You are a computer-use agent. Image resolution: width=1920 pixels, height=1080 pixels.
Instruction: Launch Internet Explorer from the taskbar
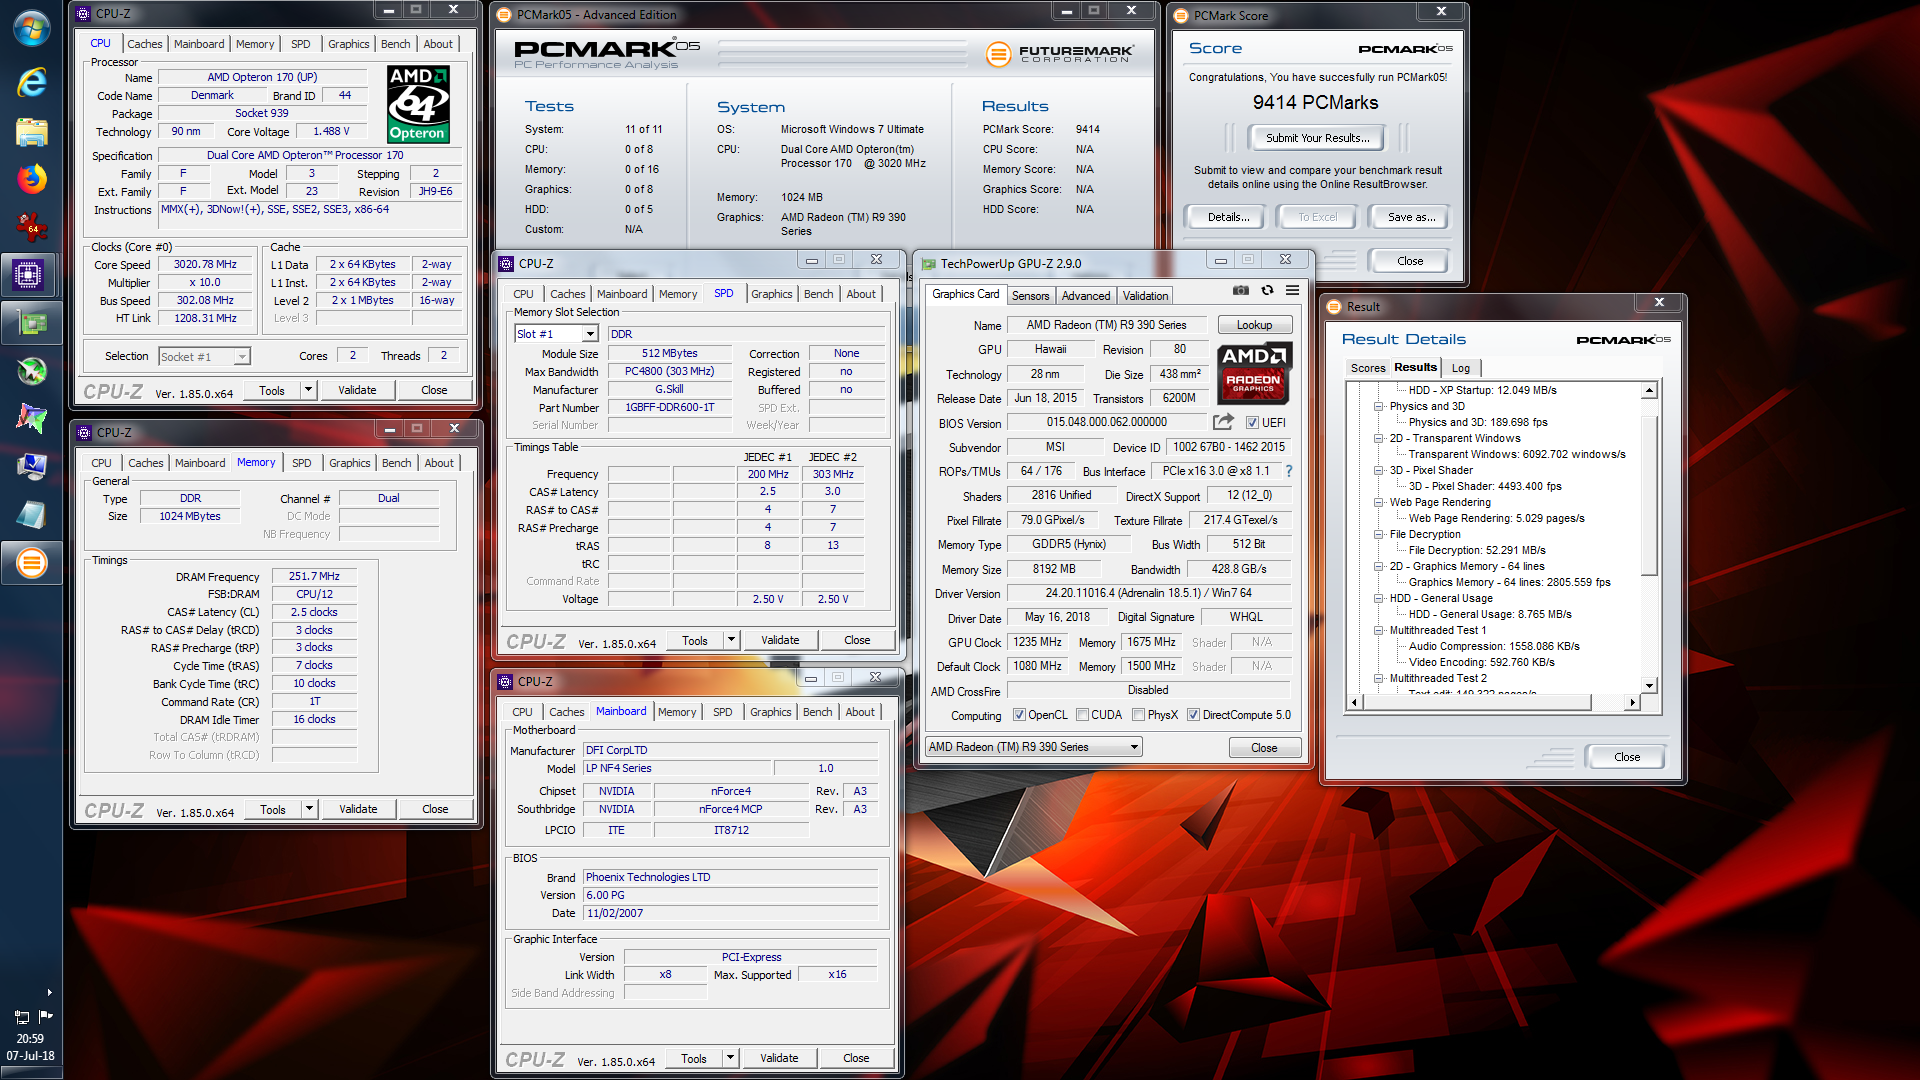pyautogui.click(x=31, y=82)
